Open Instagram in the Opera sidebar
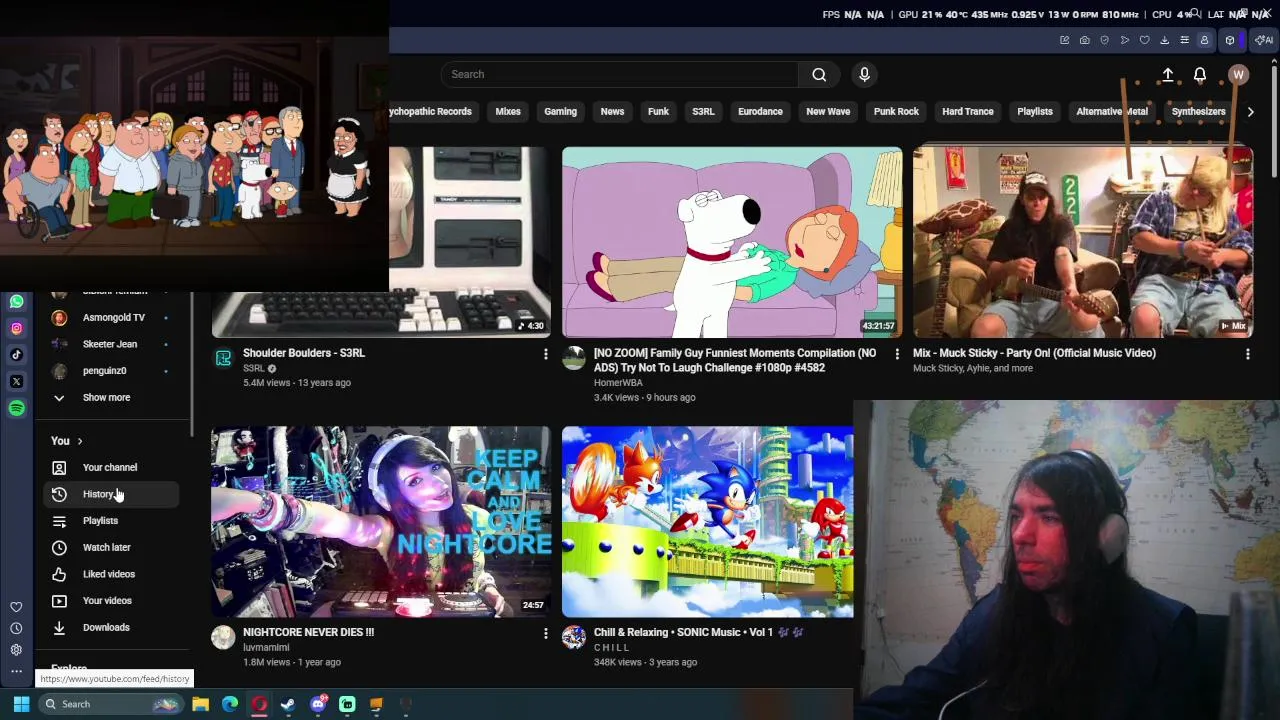This screenshot has height=720, width=1280. [16, 328]
